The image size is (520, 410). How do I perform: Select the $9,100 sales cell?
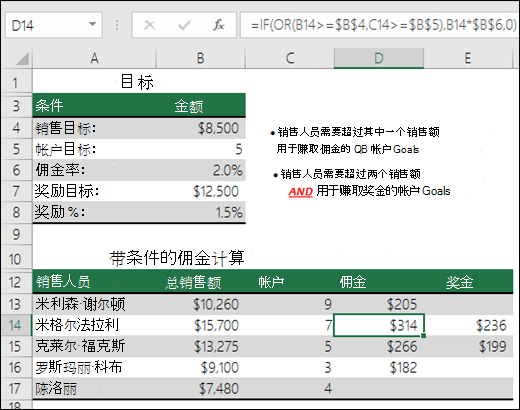click(201, 367)
